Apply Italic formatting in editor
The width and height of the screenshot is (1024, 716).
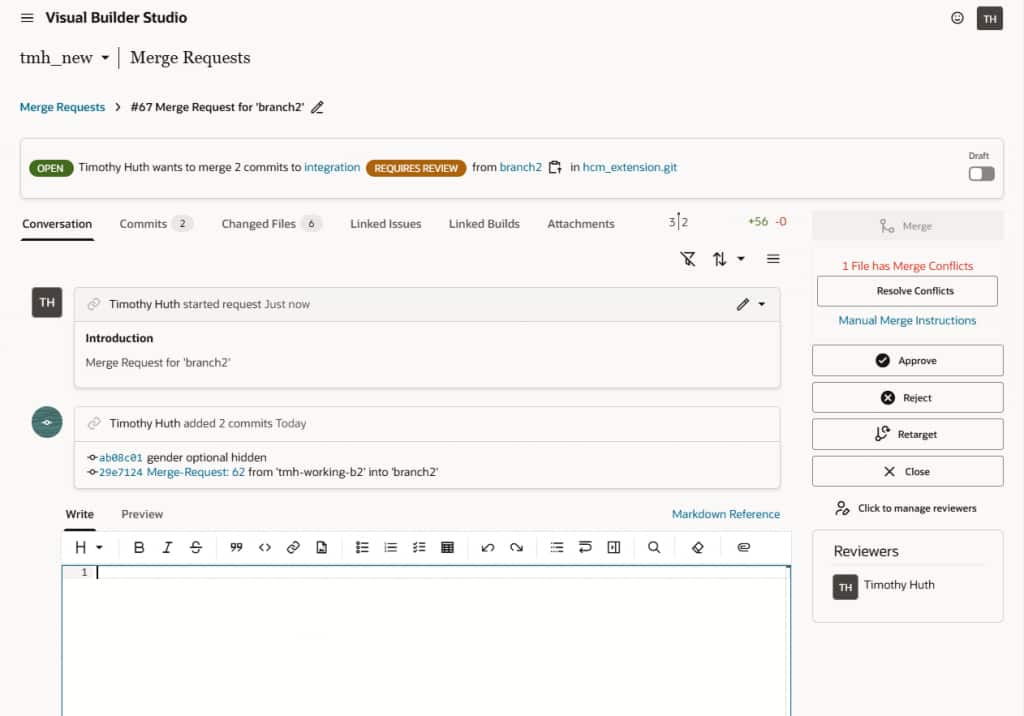coord(167,547)
